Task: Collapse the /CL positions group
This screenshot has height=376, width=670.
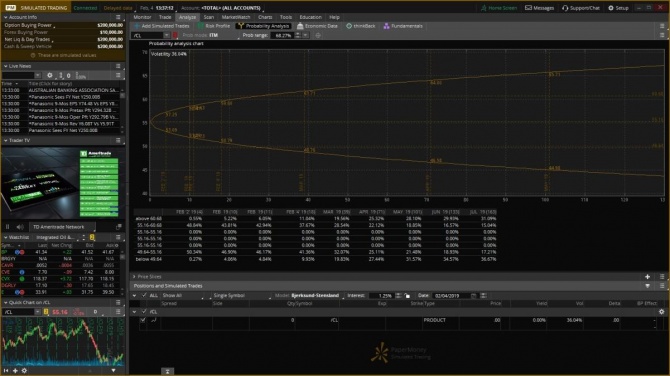Action: point(135,312)
